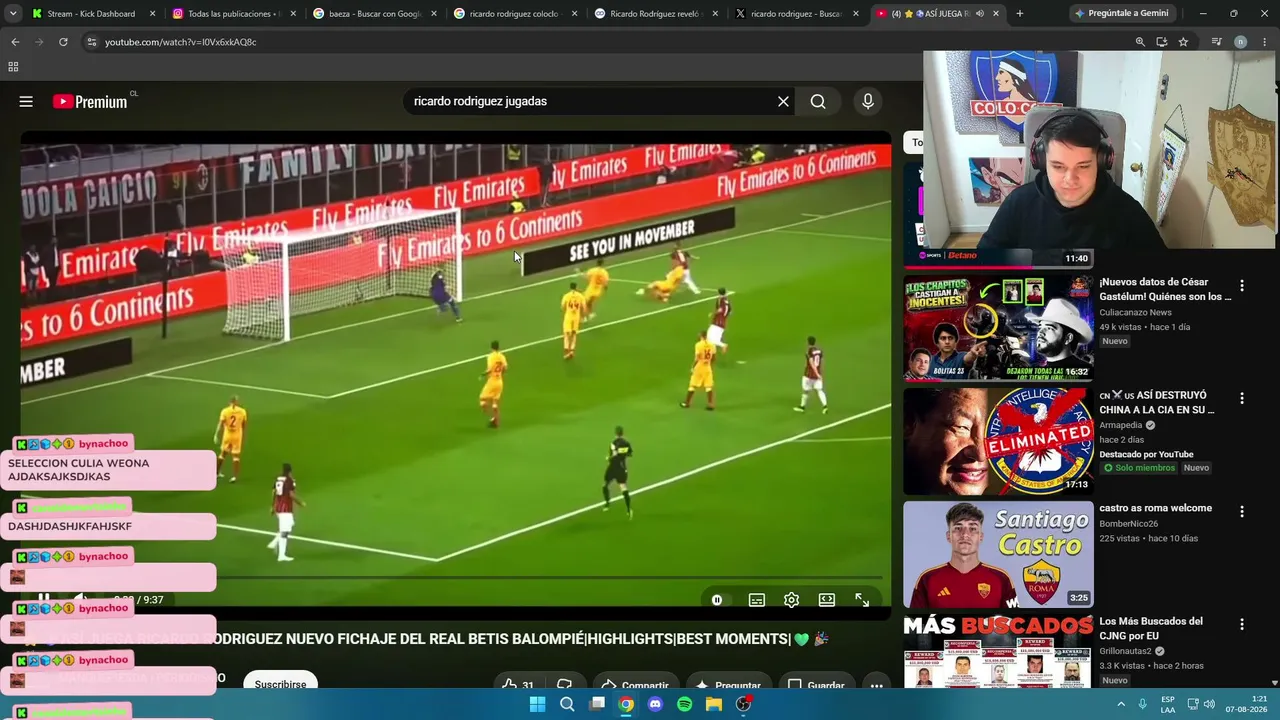Start voice search with the microphone
Screen dimensions: 1280x720
(x=868, y=101)
